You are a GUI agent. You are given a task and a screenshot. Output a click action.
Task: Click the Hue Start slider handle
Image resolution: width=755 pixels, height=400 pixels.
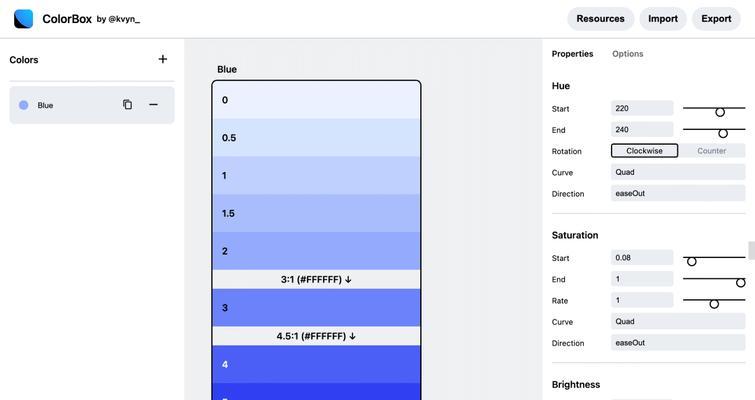point(720,112)
